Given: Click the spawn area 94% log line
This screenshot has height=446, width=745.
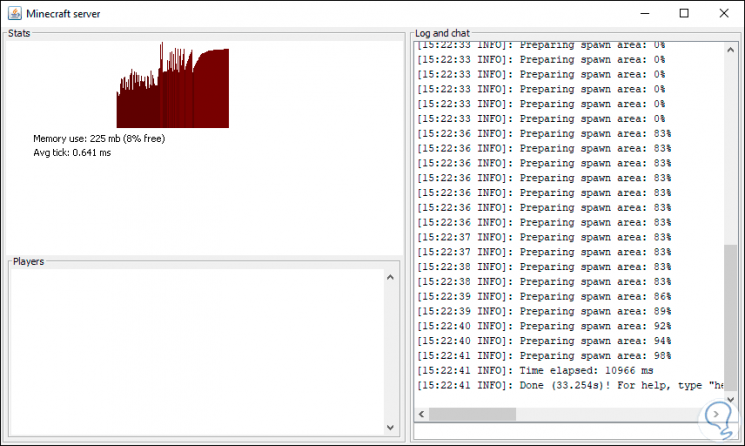Looking at the screenshot, I should (544, 341).
